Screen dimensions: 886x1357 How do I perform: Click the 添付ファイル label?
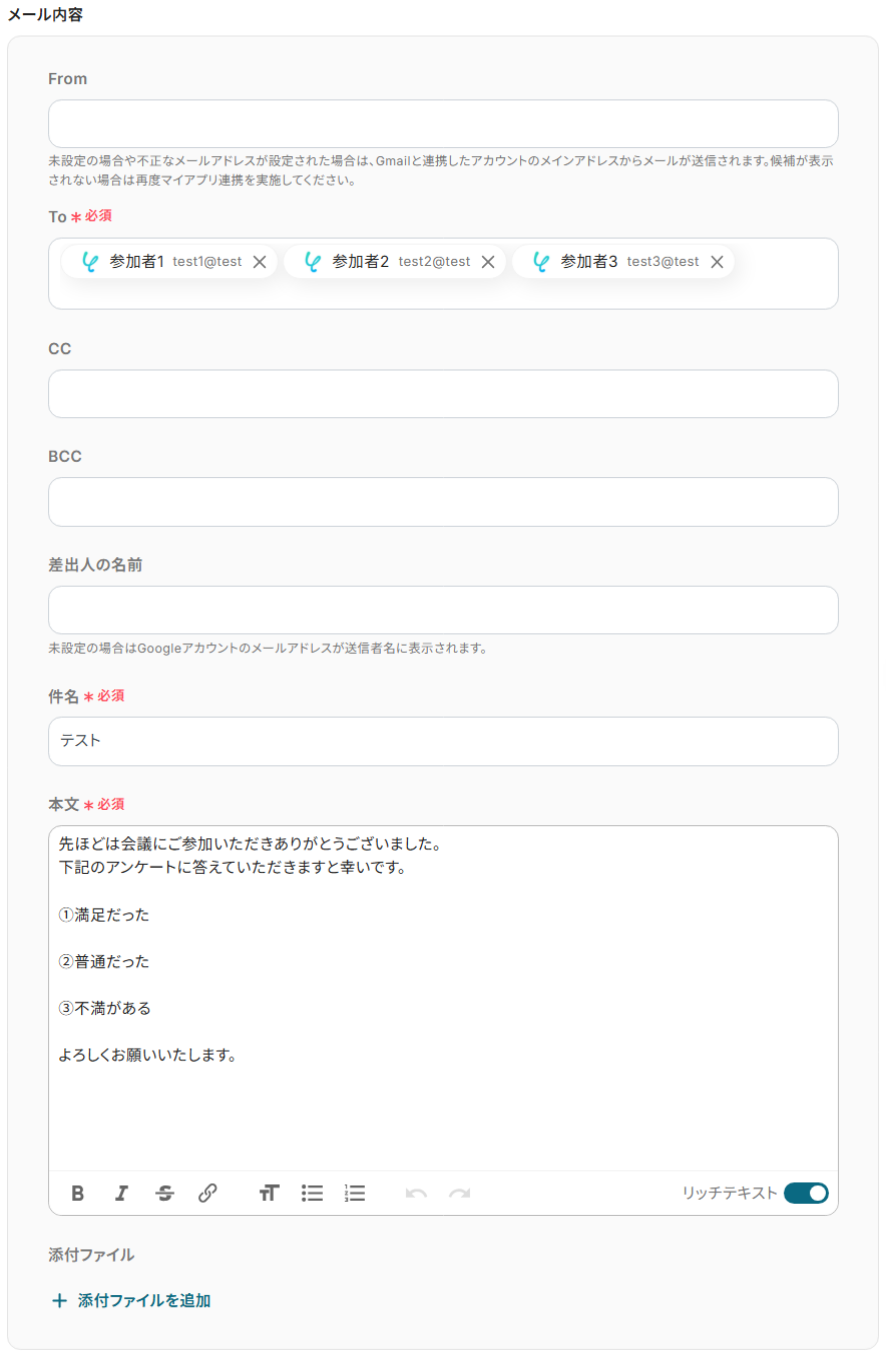[x=91, y=1254]
